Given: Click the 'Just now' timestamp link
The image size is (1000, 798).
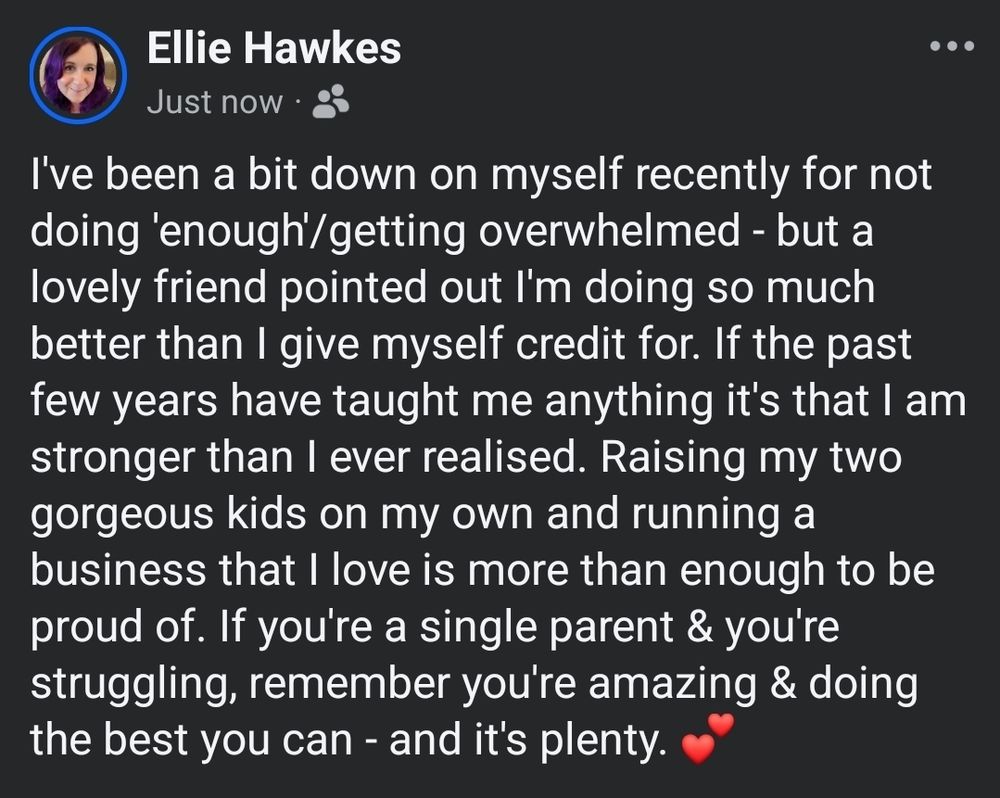Looking at the screenshot, I should 215,102.
